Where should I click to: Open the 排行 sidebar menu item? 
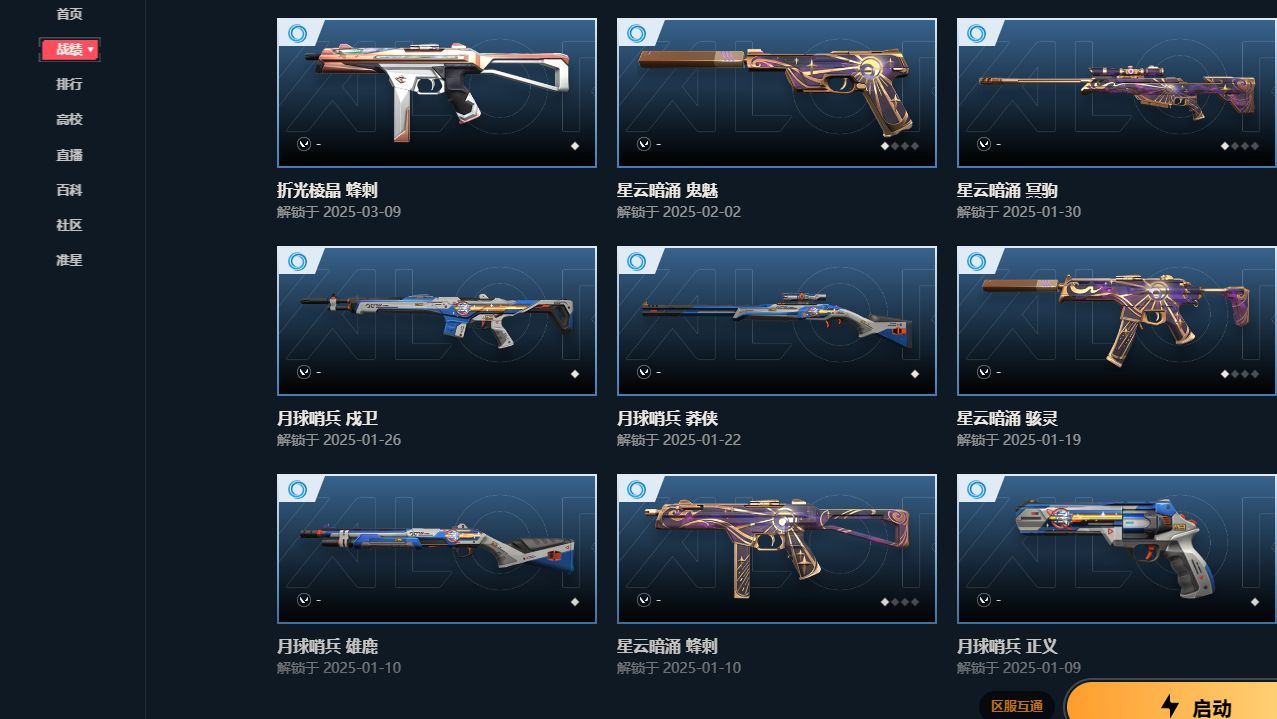[69, 84]
